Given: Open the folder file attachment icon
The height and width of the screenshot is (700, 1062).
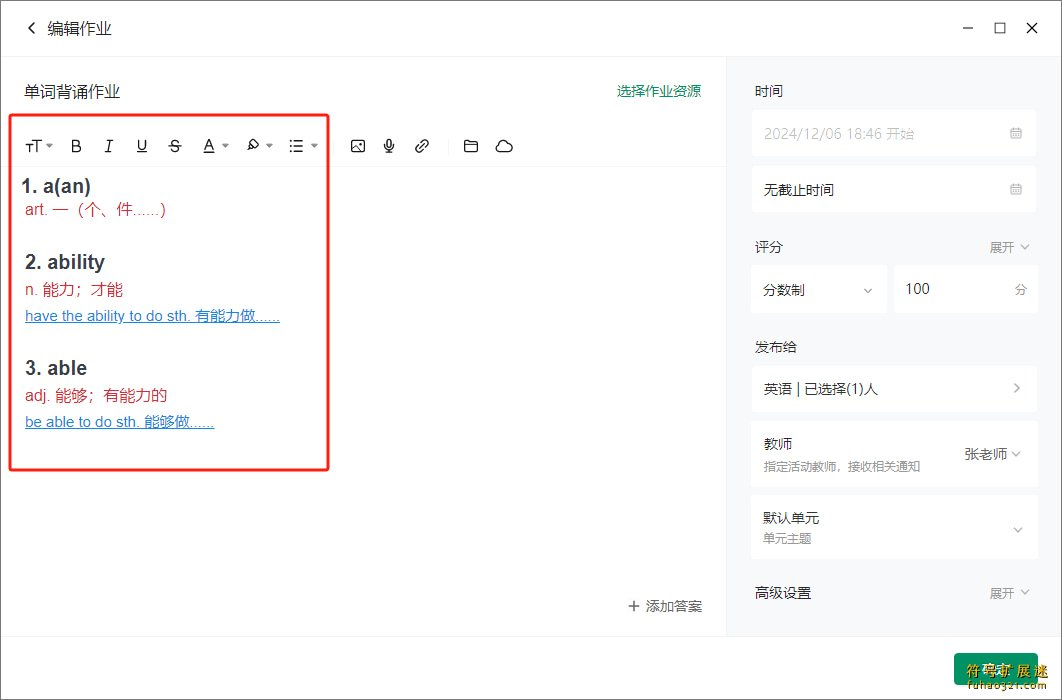Looking at the screenshot, I should [x=471, y=146].
